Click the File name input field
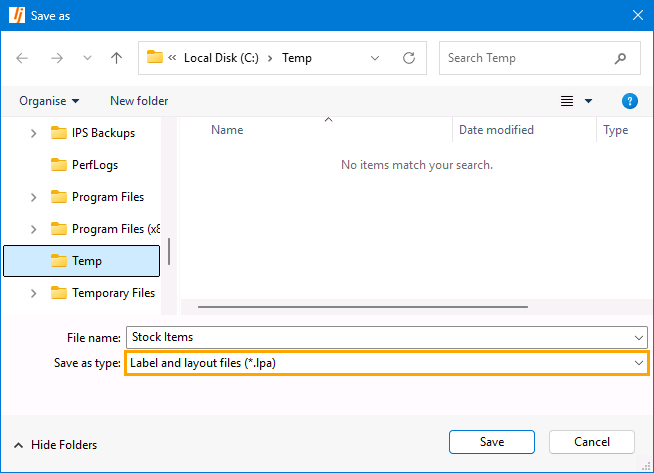The width and height of the screenshot is (654, 473). (380, 337)
